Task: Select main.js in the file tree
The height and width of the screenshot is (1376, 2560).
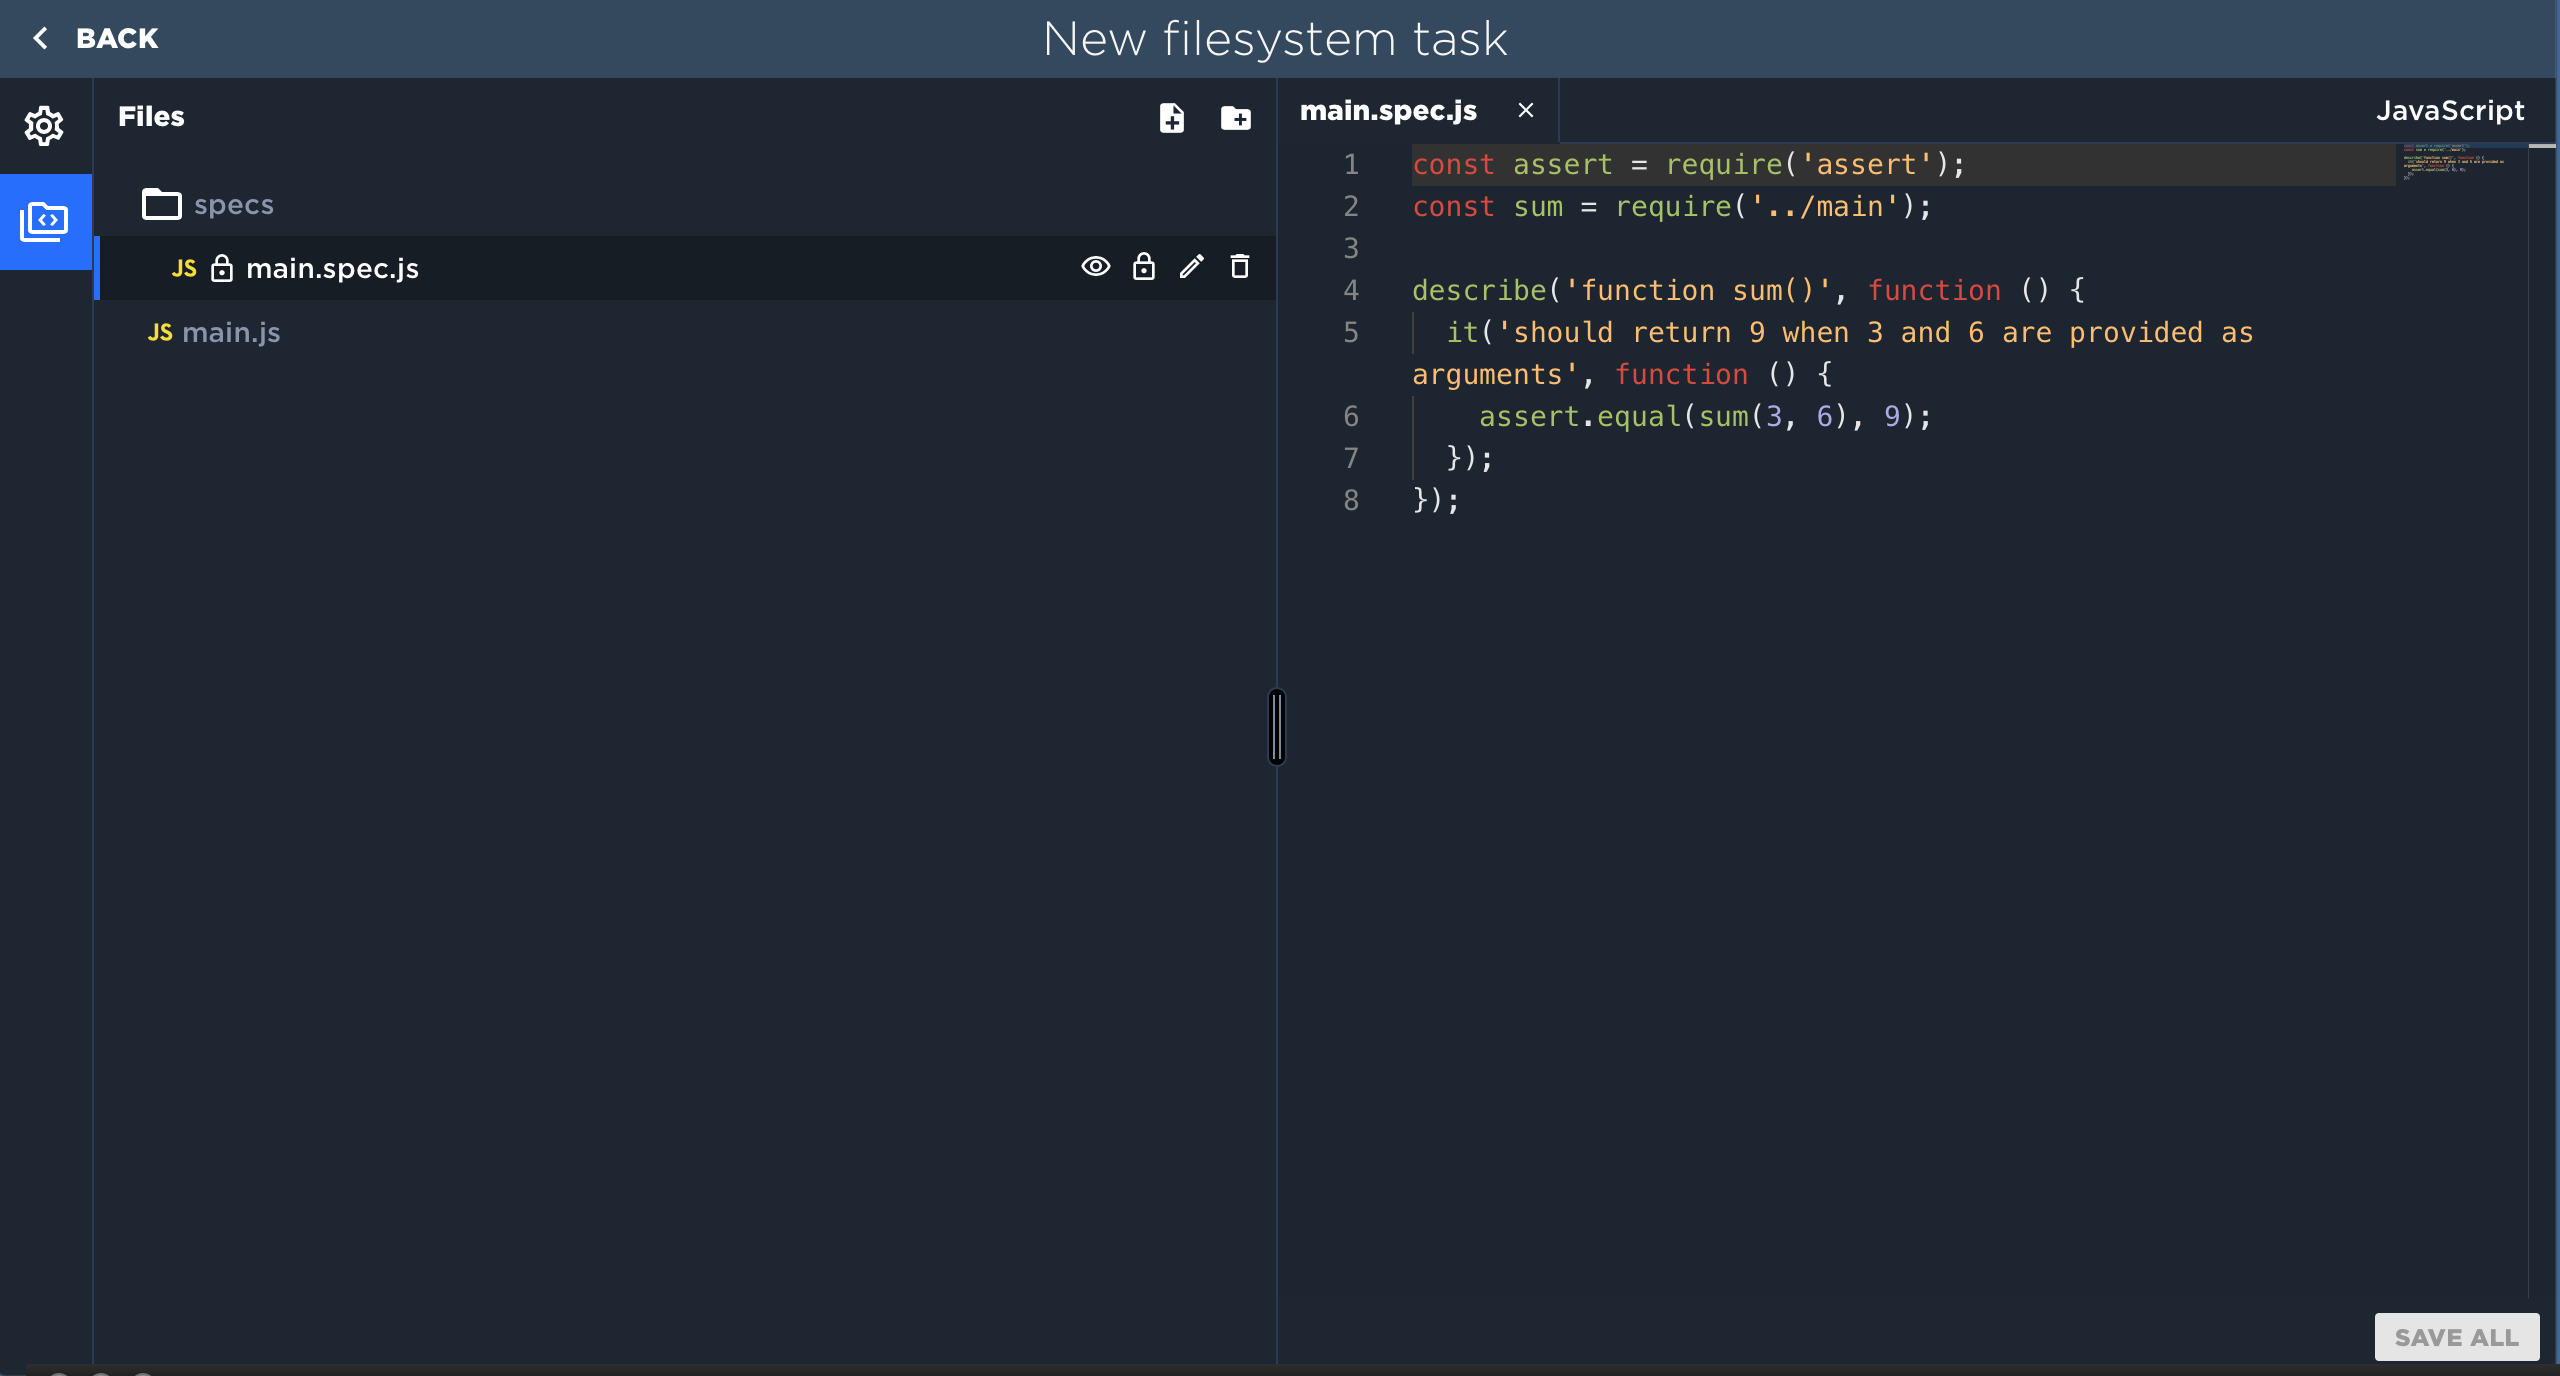Action: coord(231,332)
